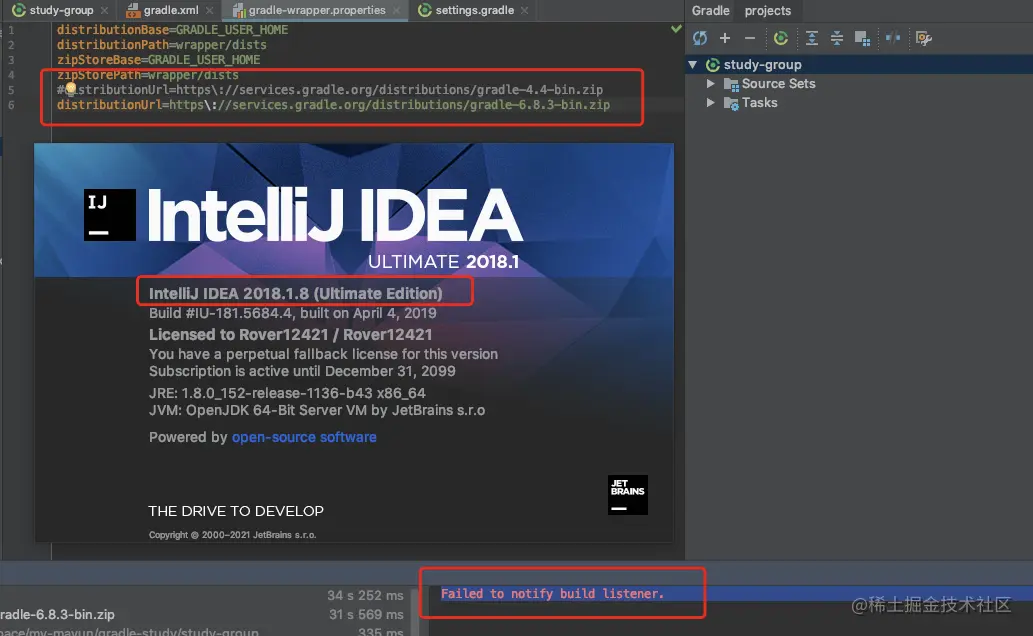Expand the Tasks node
The width and height of the screenshot is (1033, 636).
710,103
